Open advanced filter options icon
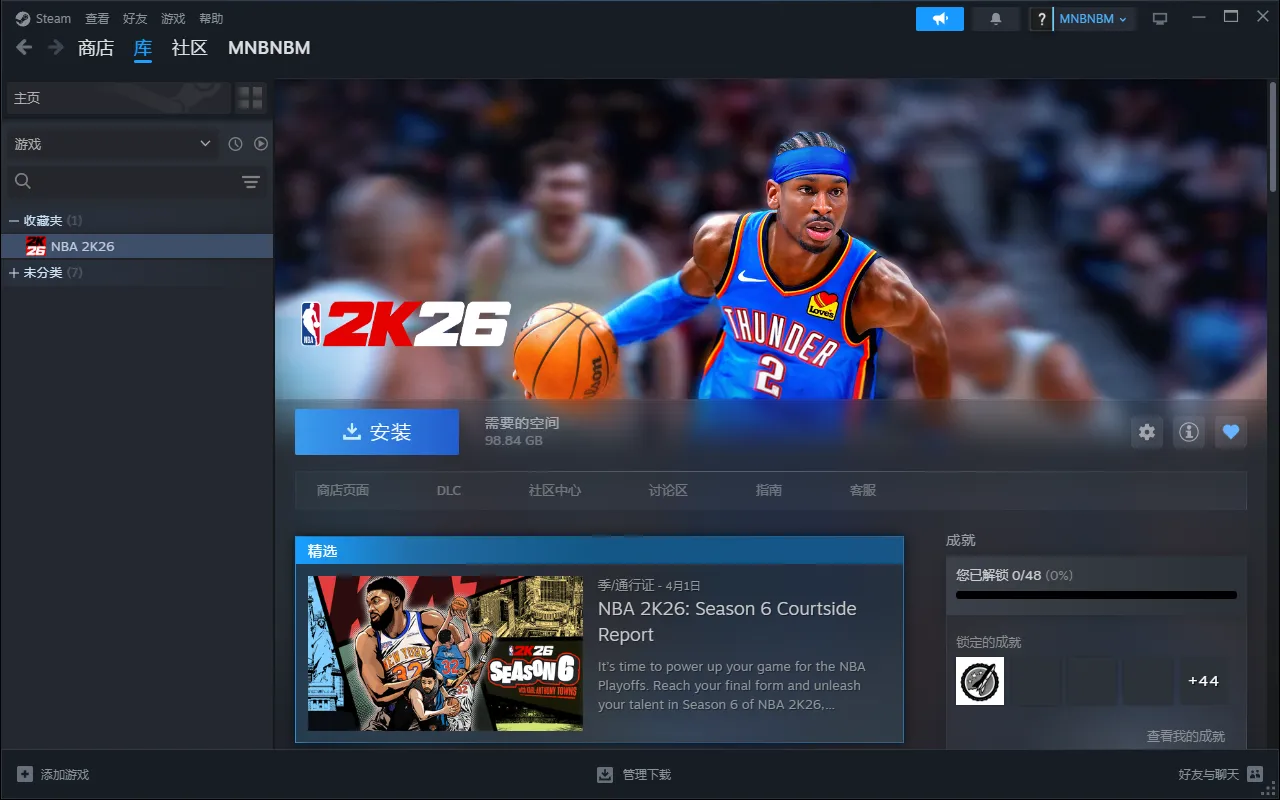 click(x=250, y=181)
